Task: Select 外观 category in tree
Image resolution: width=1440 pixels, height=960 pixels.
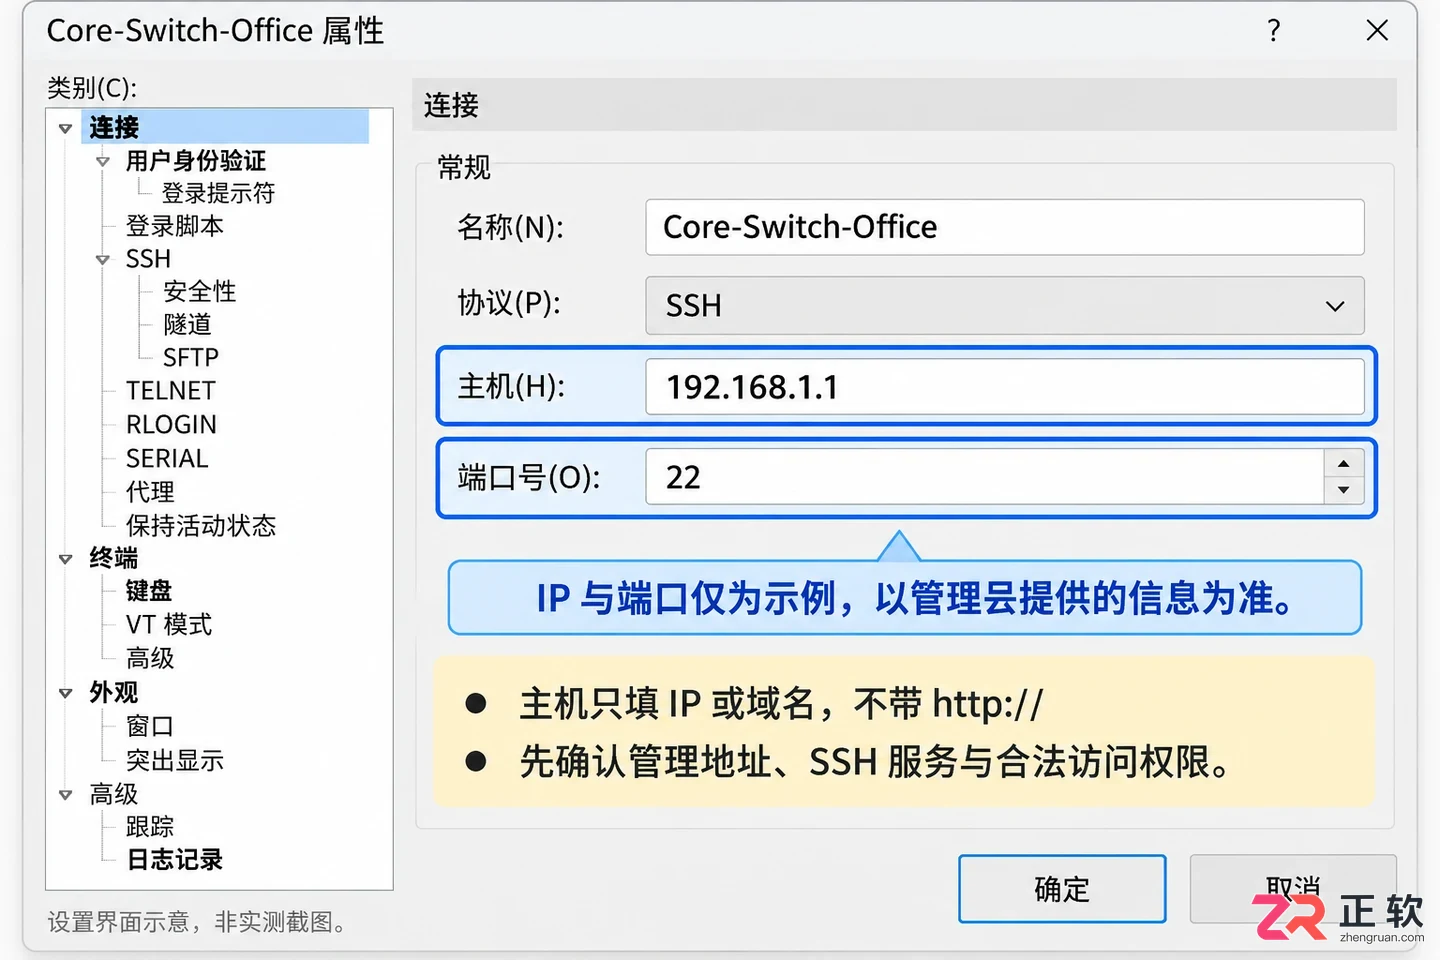Action: [114, 692]
